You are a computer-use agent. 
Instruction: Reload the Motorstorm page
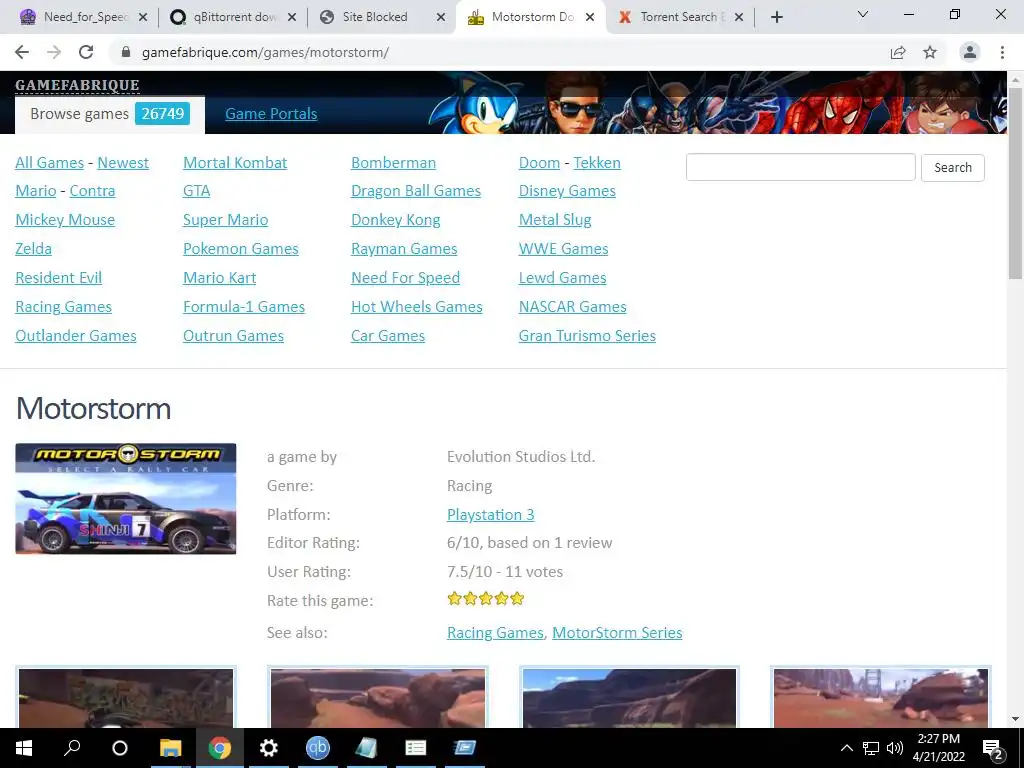point(86,52)
